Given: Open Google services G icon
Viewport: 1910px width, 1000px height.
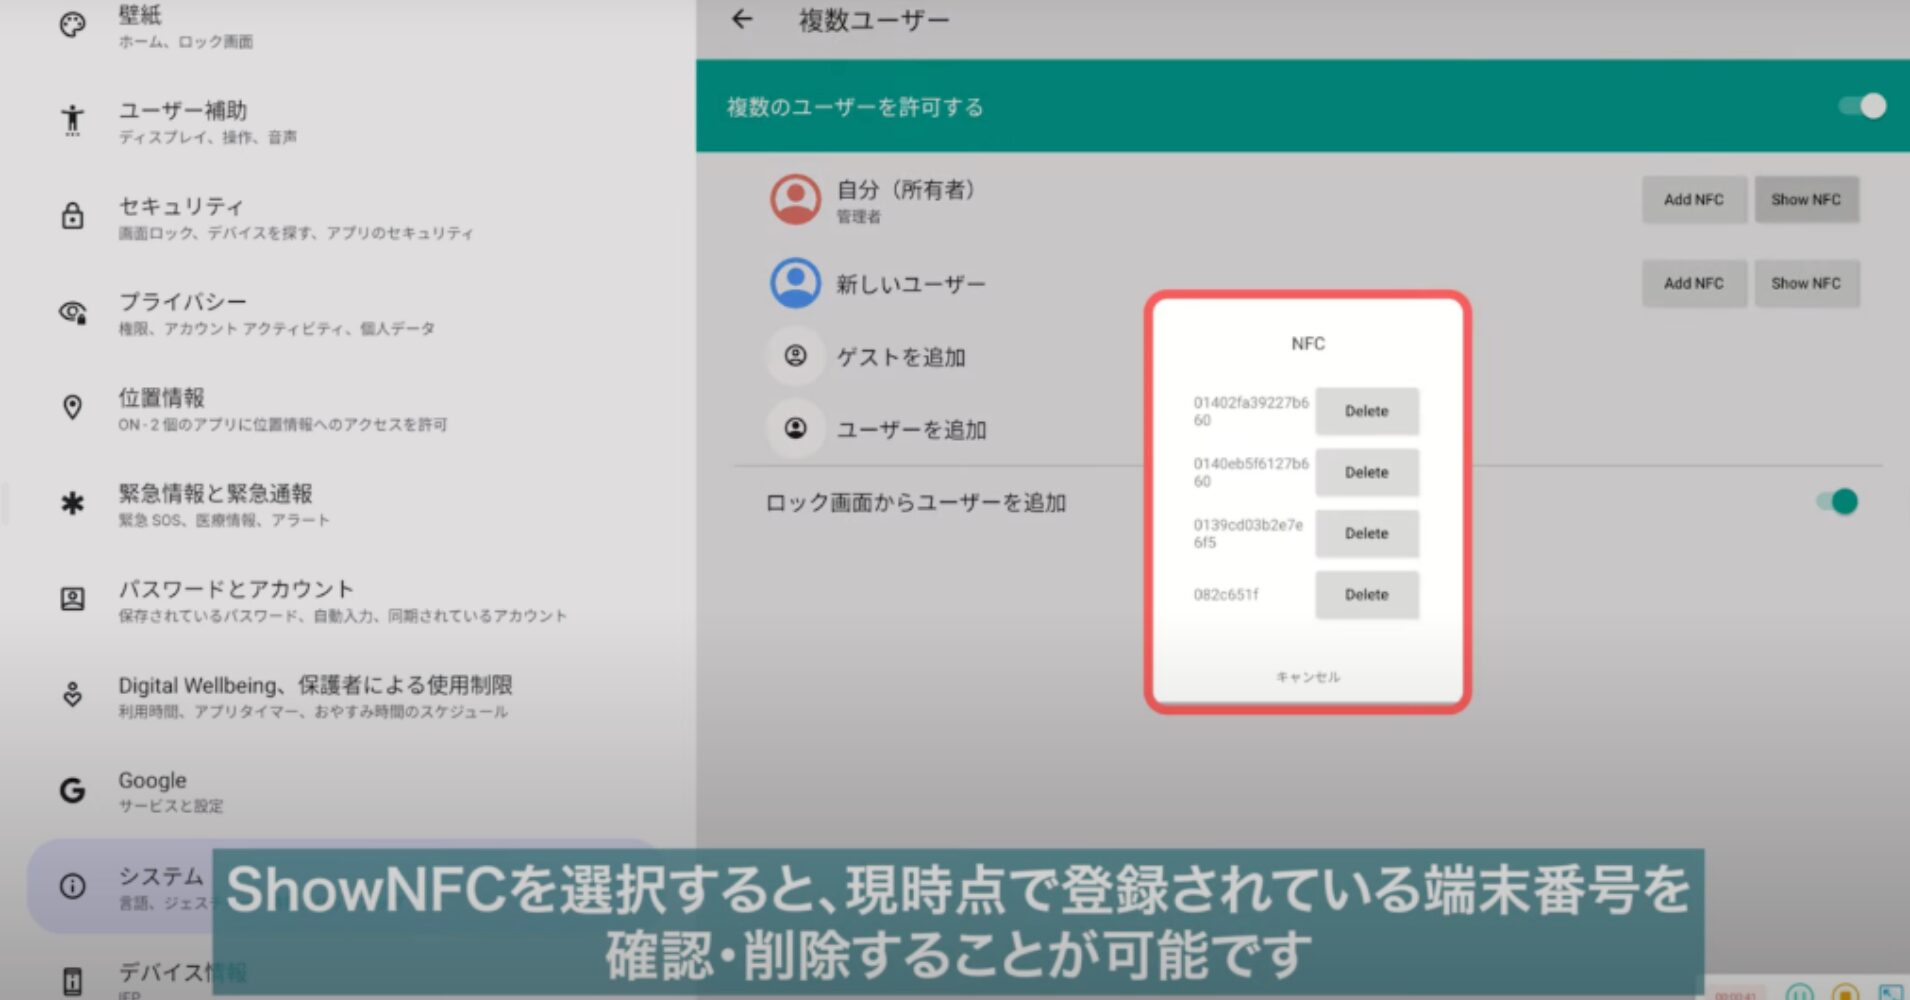Looking at the screenshot, I should pyautogui.click(x=73, y=791).
